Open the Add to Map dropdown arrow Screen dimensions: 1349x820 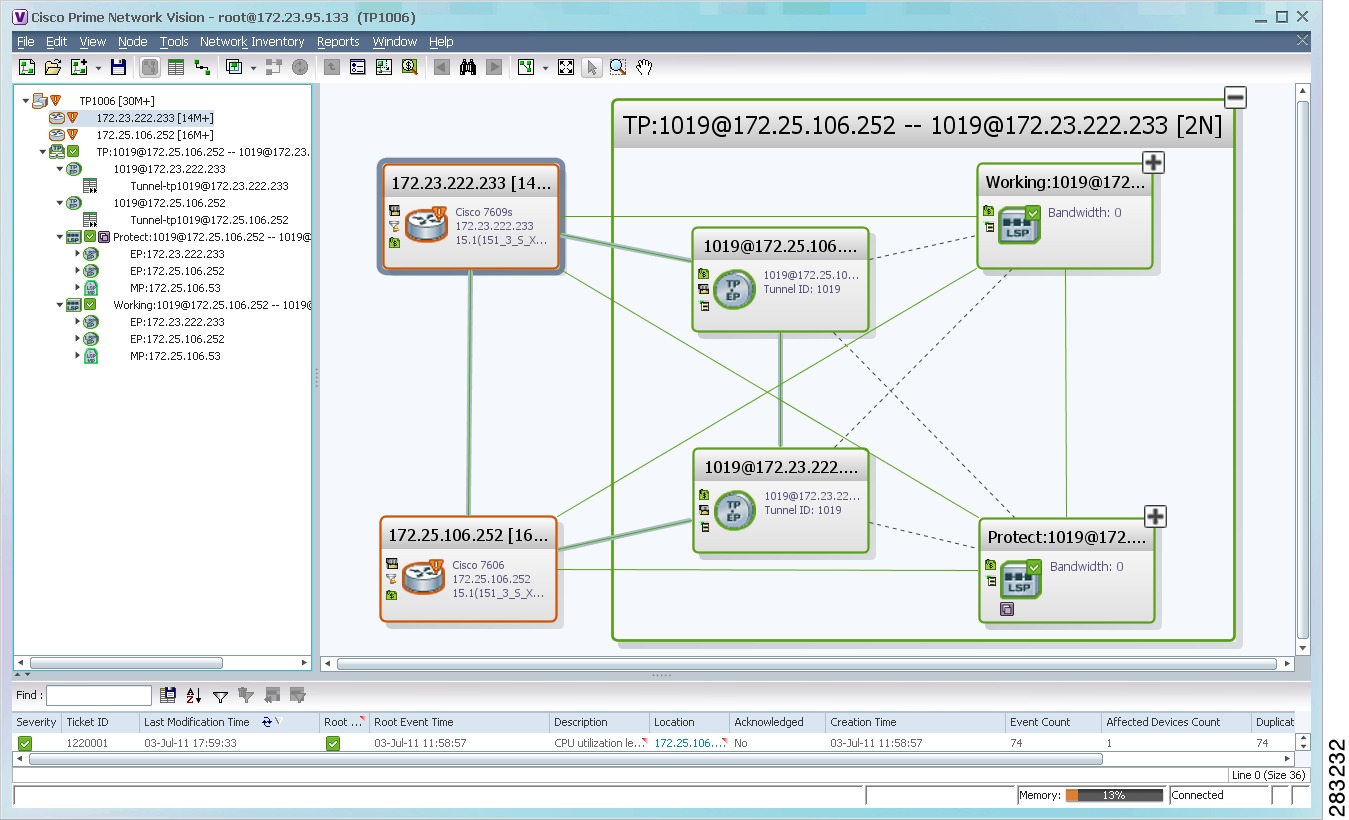[98, 68]
